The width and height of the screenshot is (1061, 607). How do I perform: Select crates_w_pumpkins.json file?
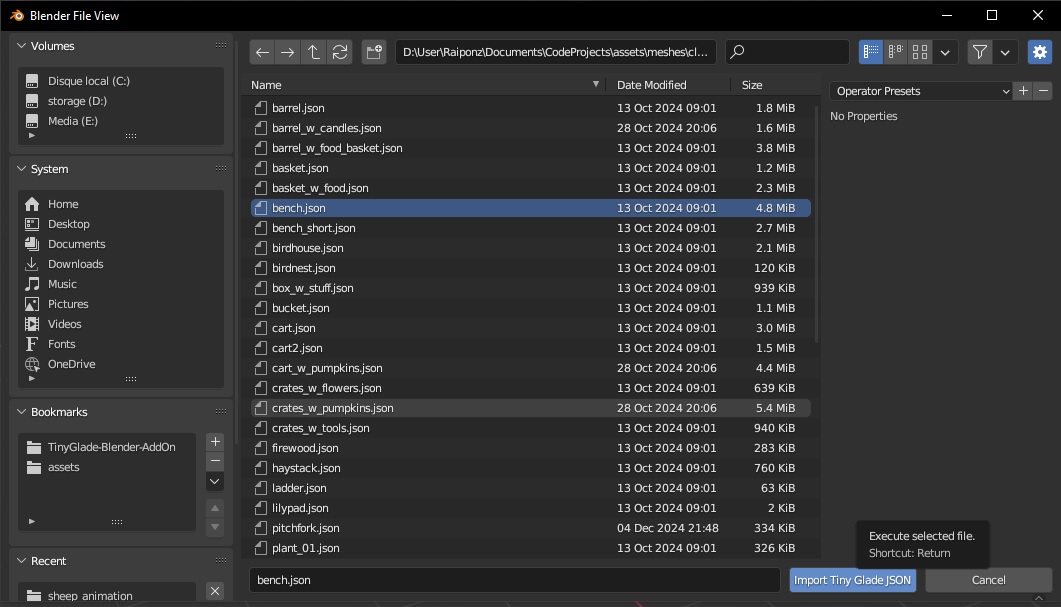tap(530, 408)
